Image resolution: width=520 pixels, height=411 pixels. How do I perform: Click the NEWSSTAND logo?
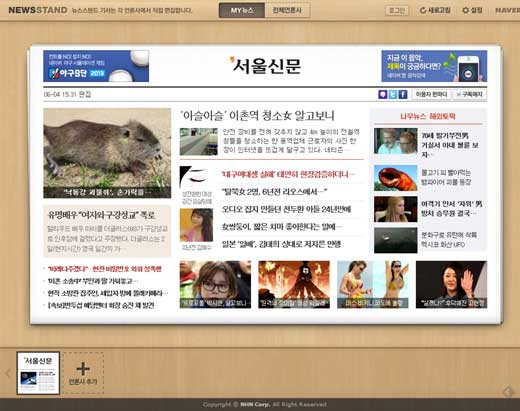tap(38, 10)
